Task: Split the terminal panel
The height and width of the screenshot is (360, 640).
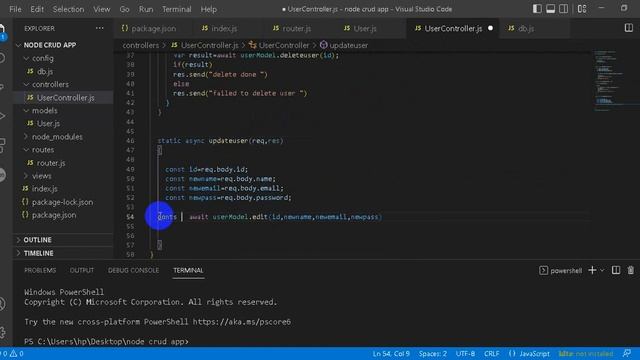Action: click(x=616, y=270)
